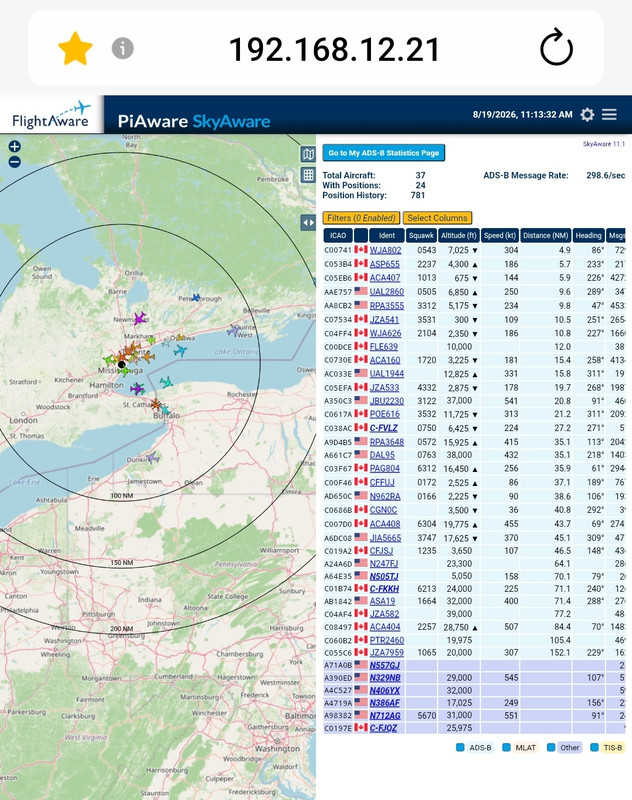The width and height of the screenshot is (632, 800).
Task: Sort by ICAO column
Action: click(338, 235)
